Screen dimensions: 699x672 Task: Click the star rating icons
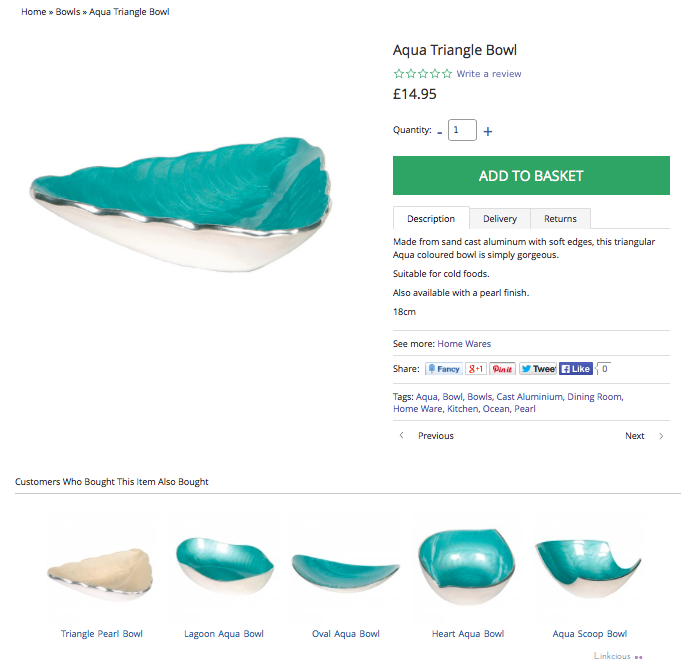point(423,74)
